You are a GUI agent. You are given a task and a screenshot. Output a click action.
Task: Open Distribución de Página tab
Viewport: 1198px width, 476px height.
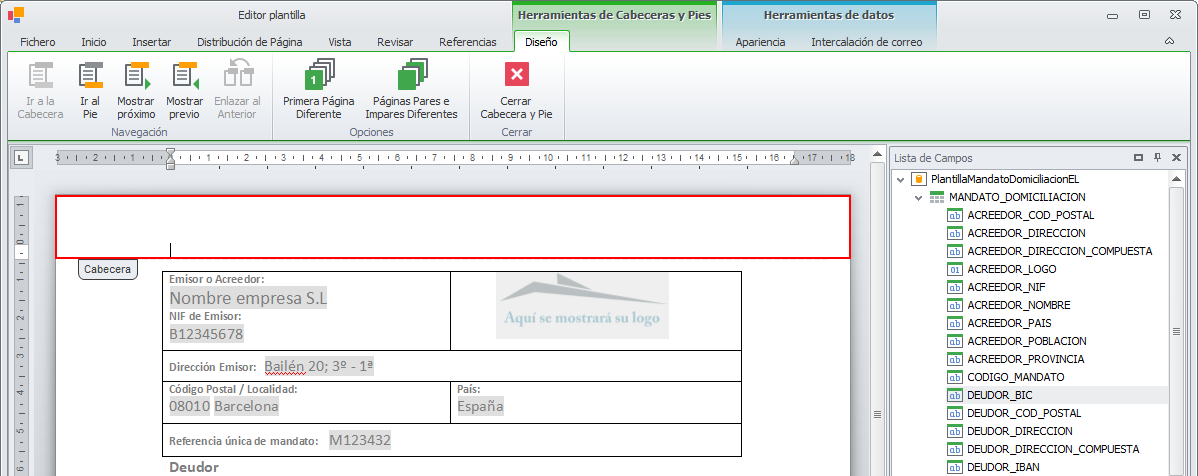[250, 42]
